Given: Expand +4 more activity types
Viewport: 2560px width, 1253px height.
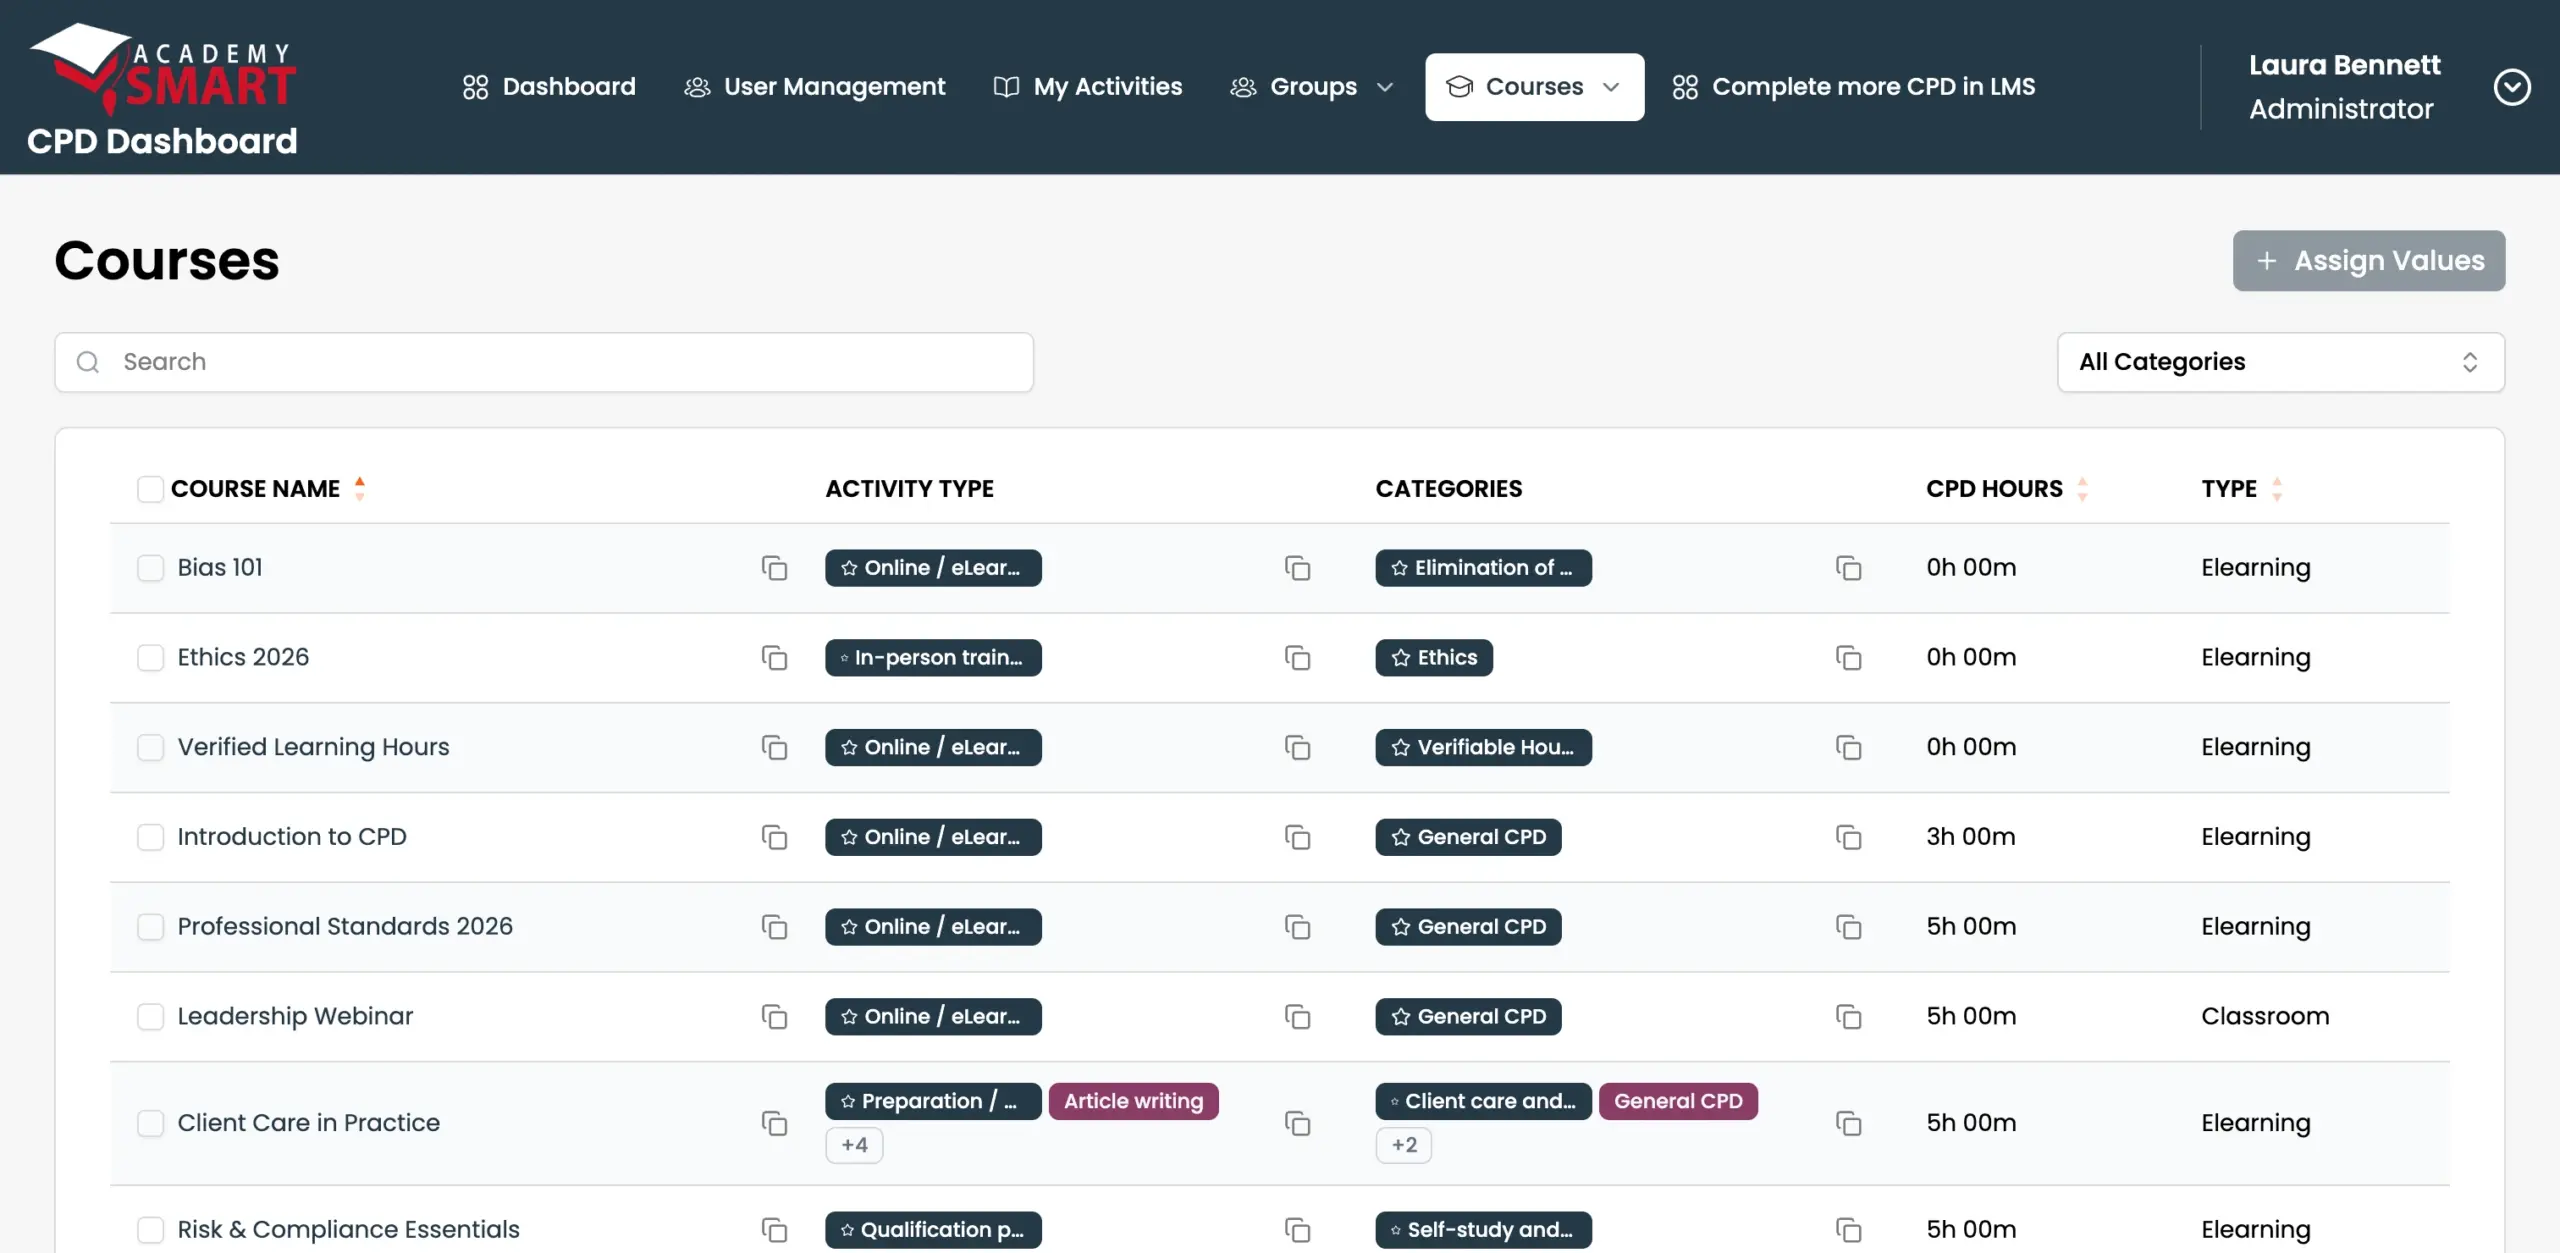Looking at the screenshot, I should [x=854, y=1145].
